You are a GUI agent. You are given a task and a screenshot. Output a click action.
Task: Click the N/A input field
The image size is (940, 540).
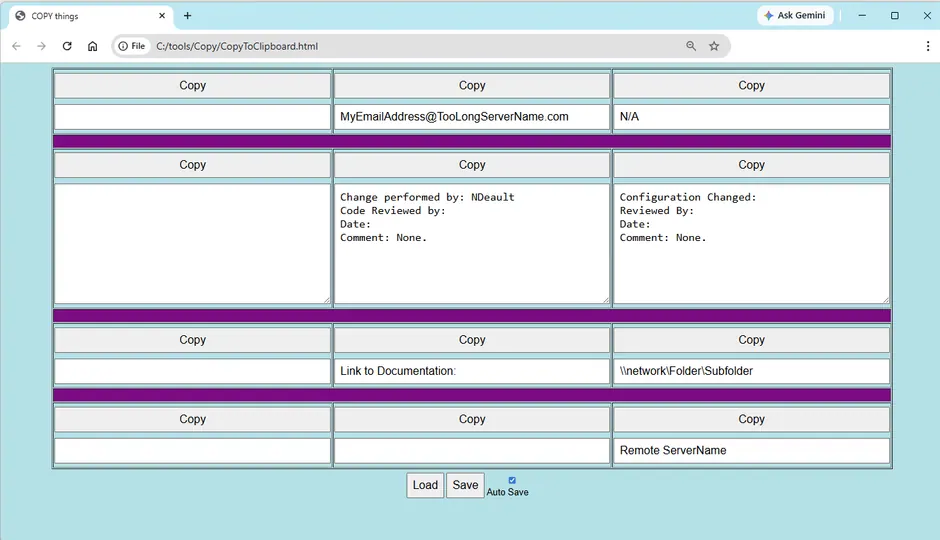[x=751, y=117]
